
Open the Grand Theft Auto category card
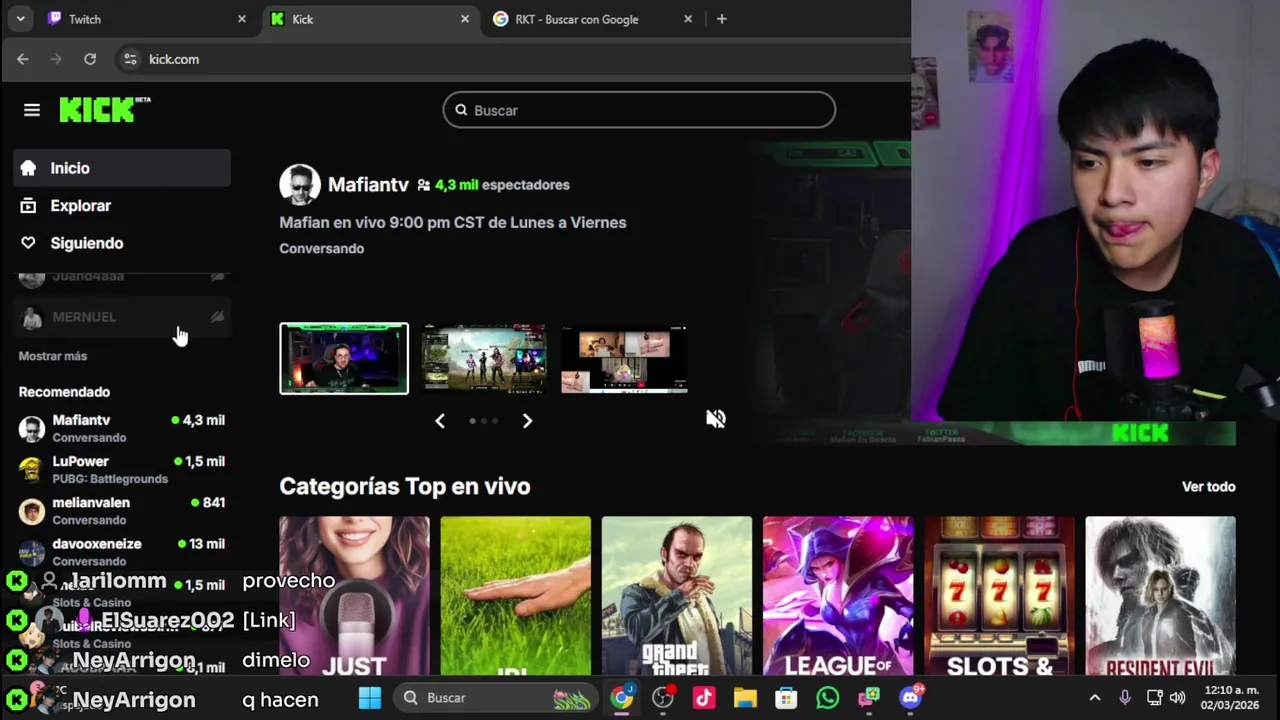click(x=677, y=596)
